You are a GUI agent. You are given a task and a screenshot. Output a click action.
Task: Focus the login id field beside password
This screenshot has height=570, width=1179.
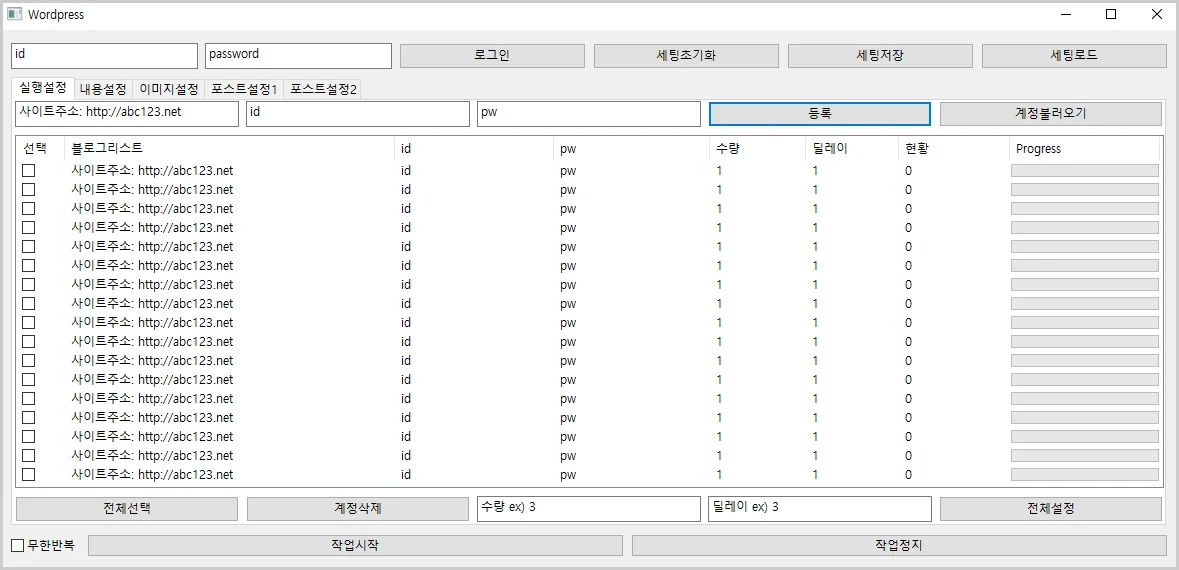coord(105,56)
